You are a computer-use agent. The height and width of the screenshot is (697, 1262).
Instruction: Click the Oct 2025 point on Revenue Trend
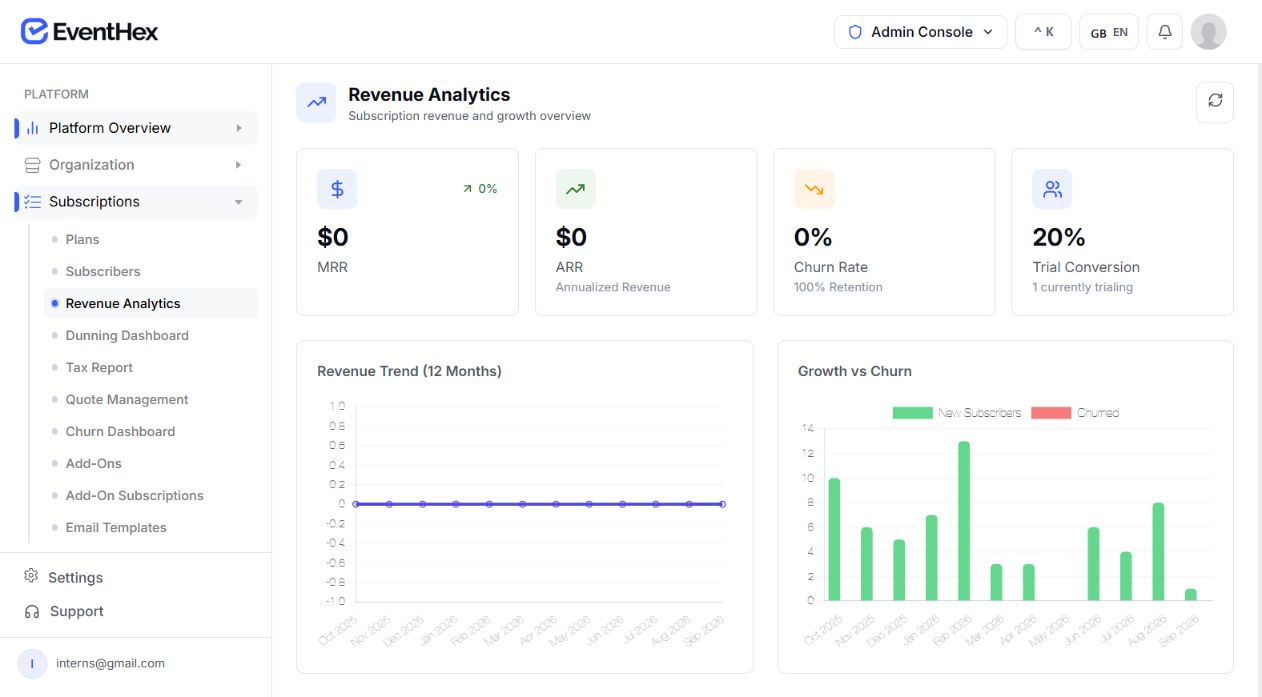(356, 504)
